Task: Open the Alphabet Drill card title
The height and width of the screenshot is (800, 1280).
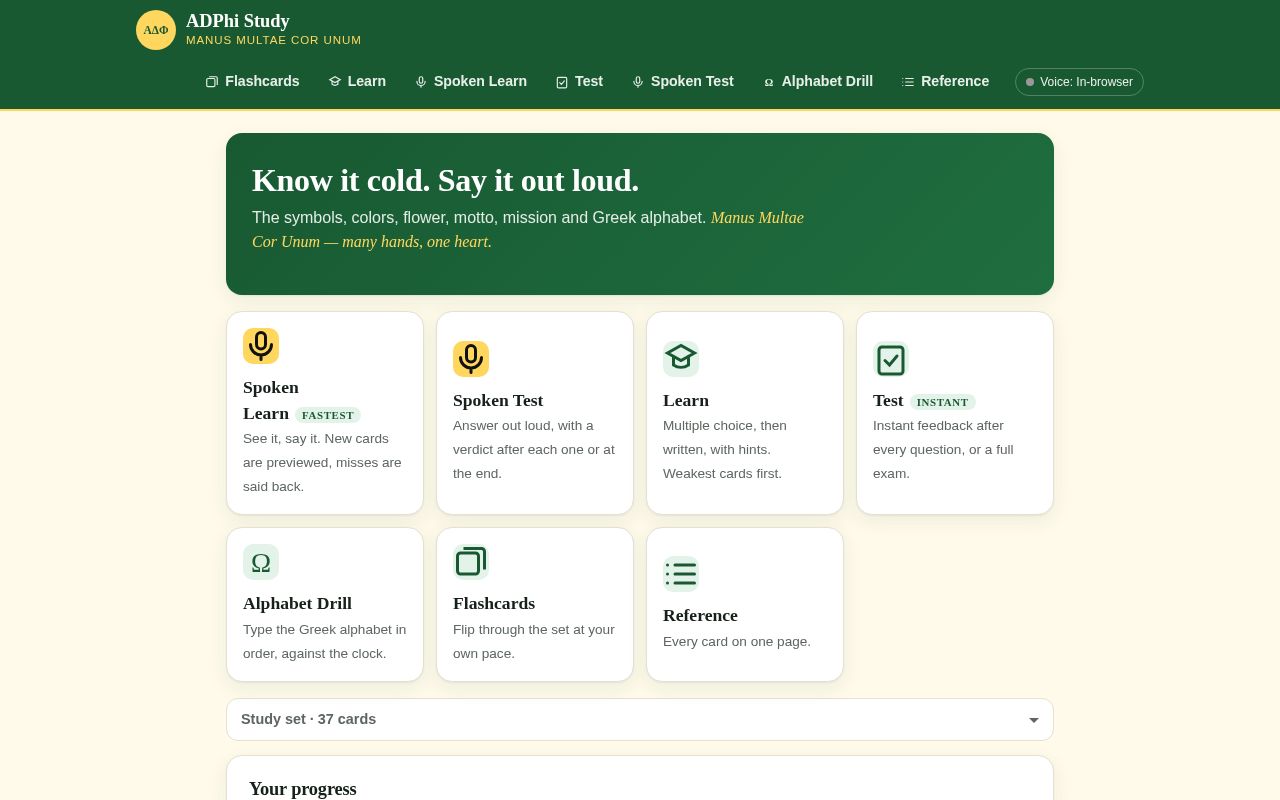Action: coord(297,603)
